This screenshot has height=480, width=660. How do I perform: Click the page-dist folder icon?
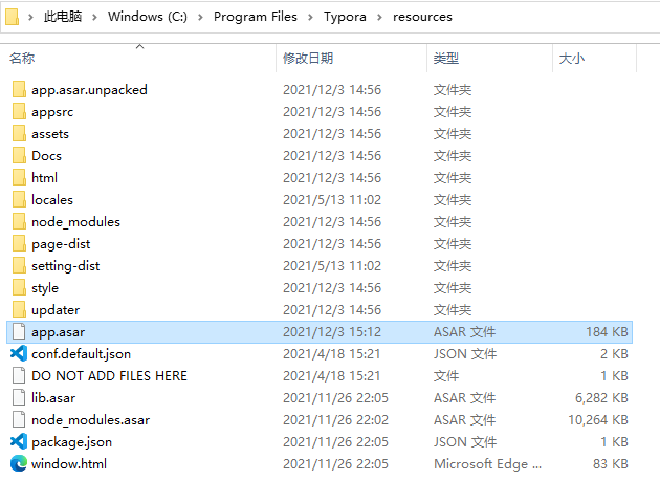click(x=19, y=243)
